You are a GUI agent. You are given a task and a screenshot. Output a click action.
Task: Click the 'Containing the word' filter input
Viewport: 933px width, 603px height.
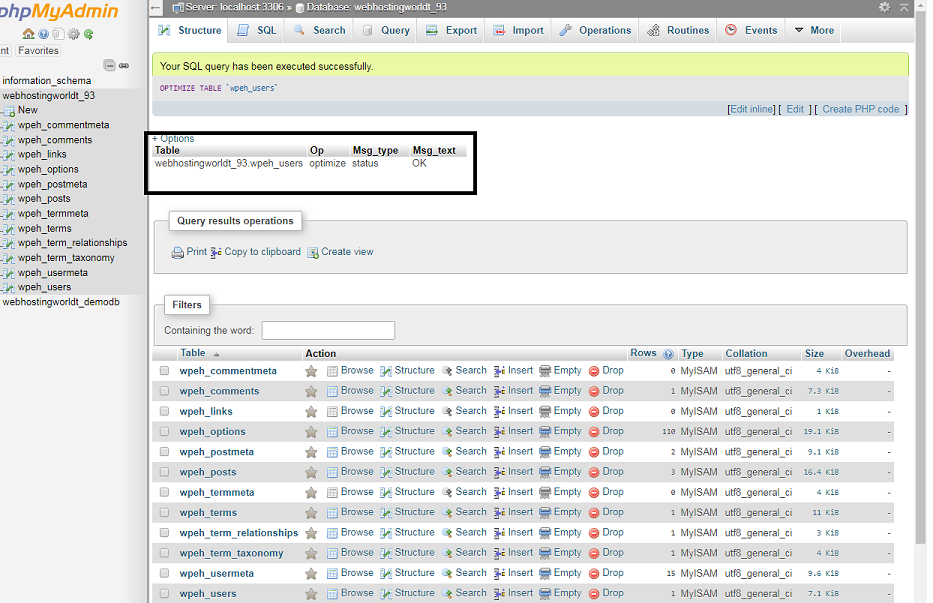pos(328,330)
